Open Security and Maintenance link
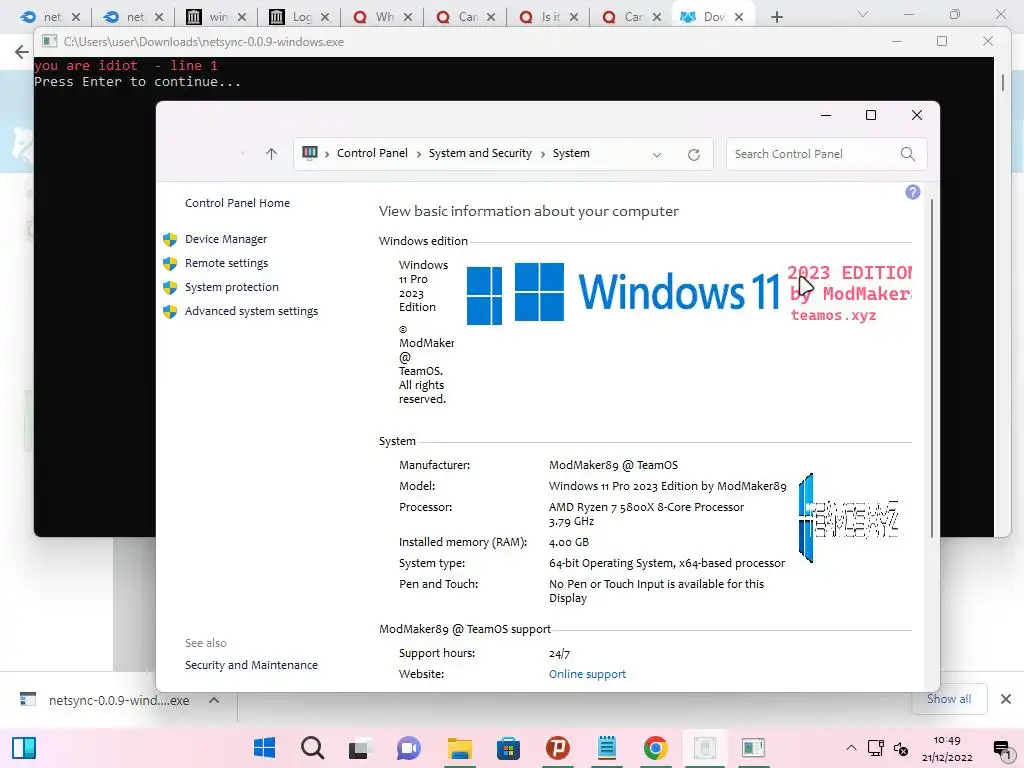Screen dimensions: 1024x768 point(251,665)
